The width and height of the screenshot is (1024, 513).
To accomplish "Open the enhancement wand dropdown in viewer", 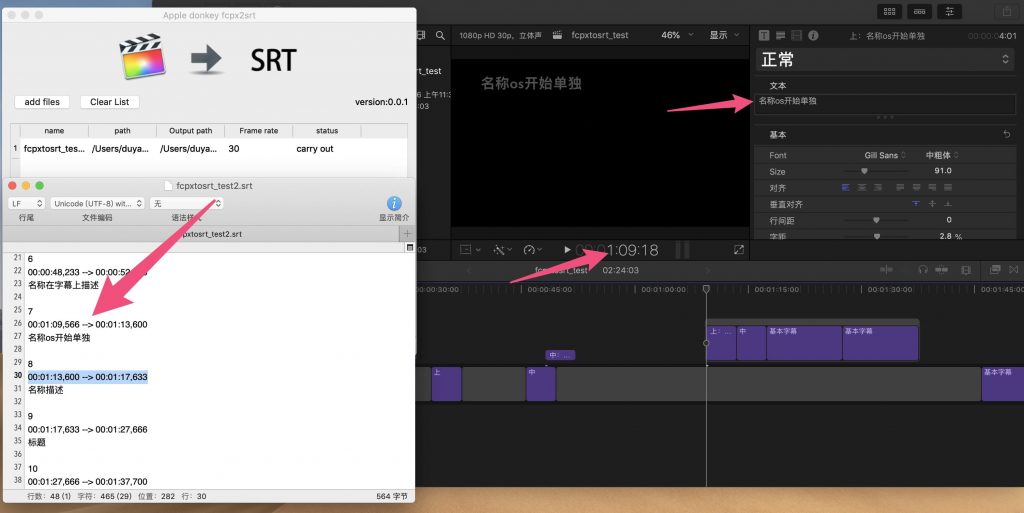I will (503, 249).
